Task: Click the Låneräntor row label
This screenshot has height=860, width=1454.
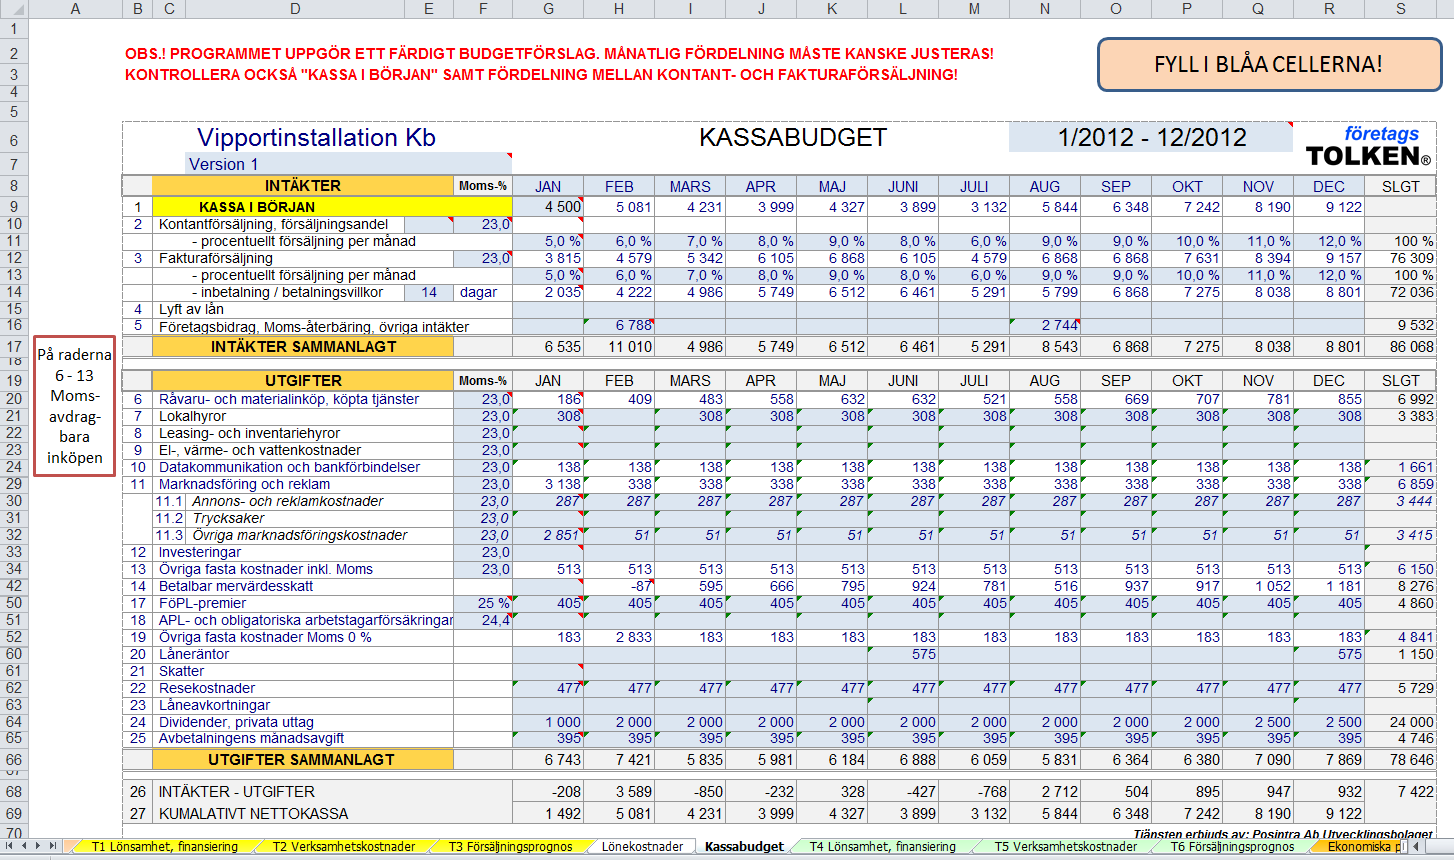Action: [194, 654]
